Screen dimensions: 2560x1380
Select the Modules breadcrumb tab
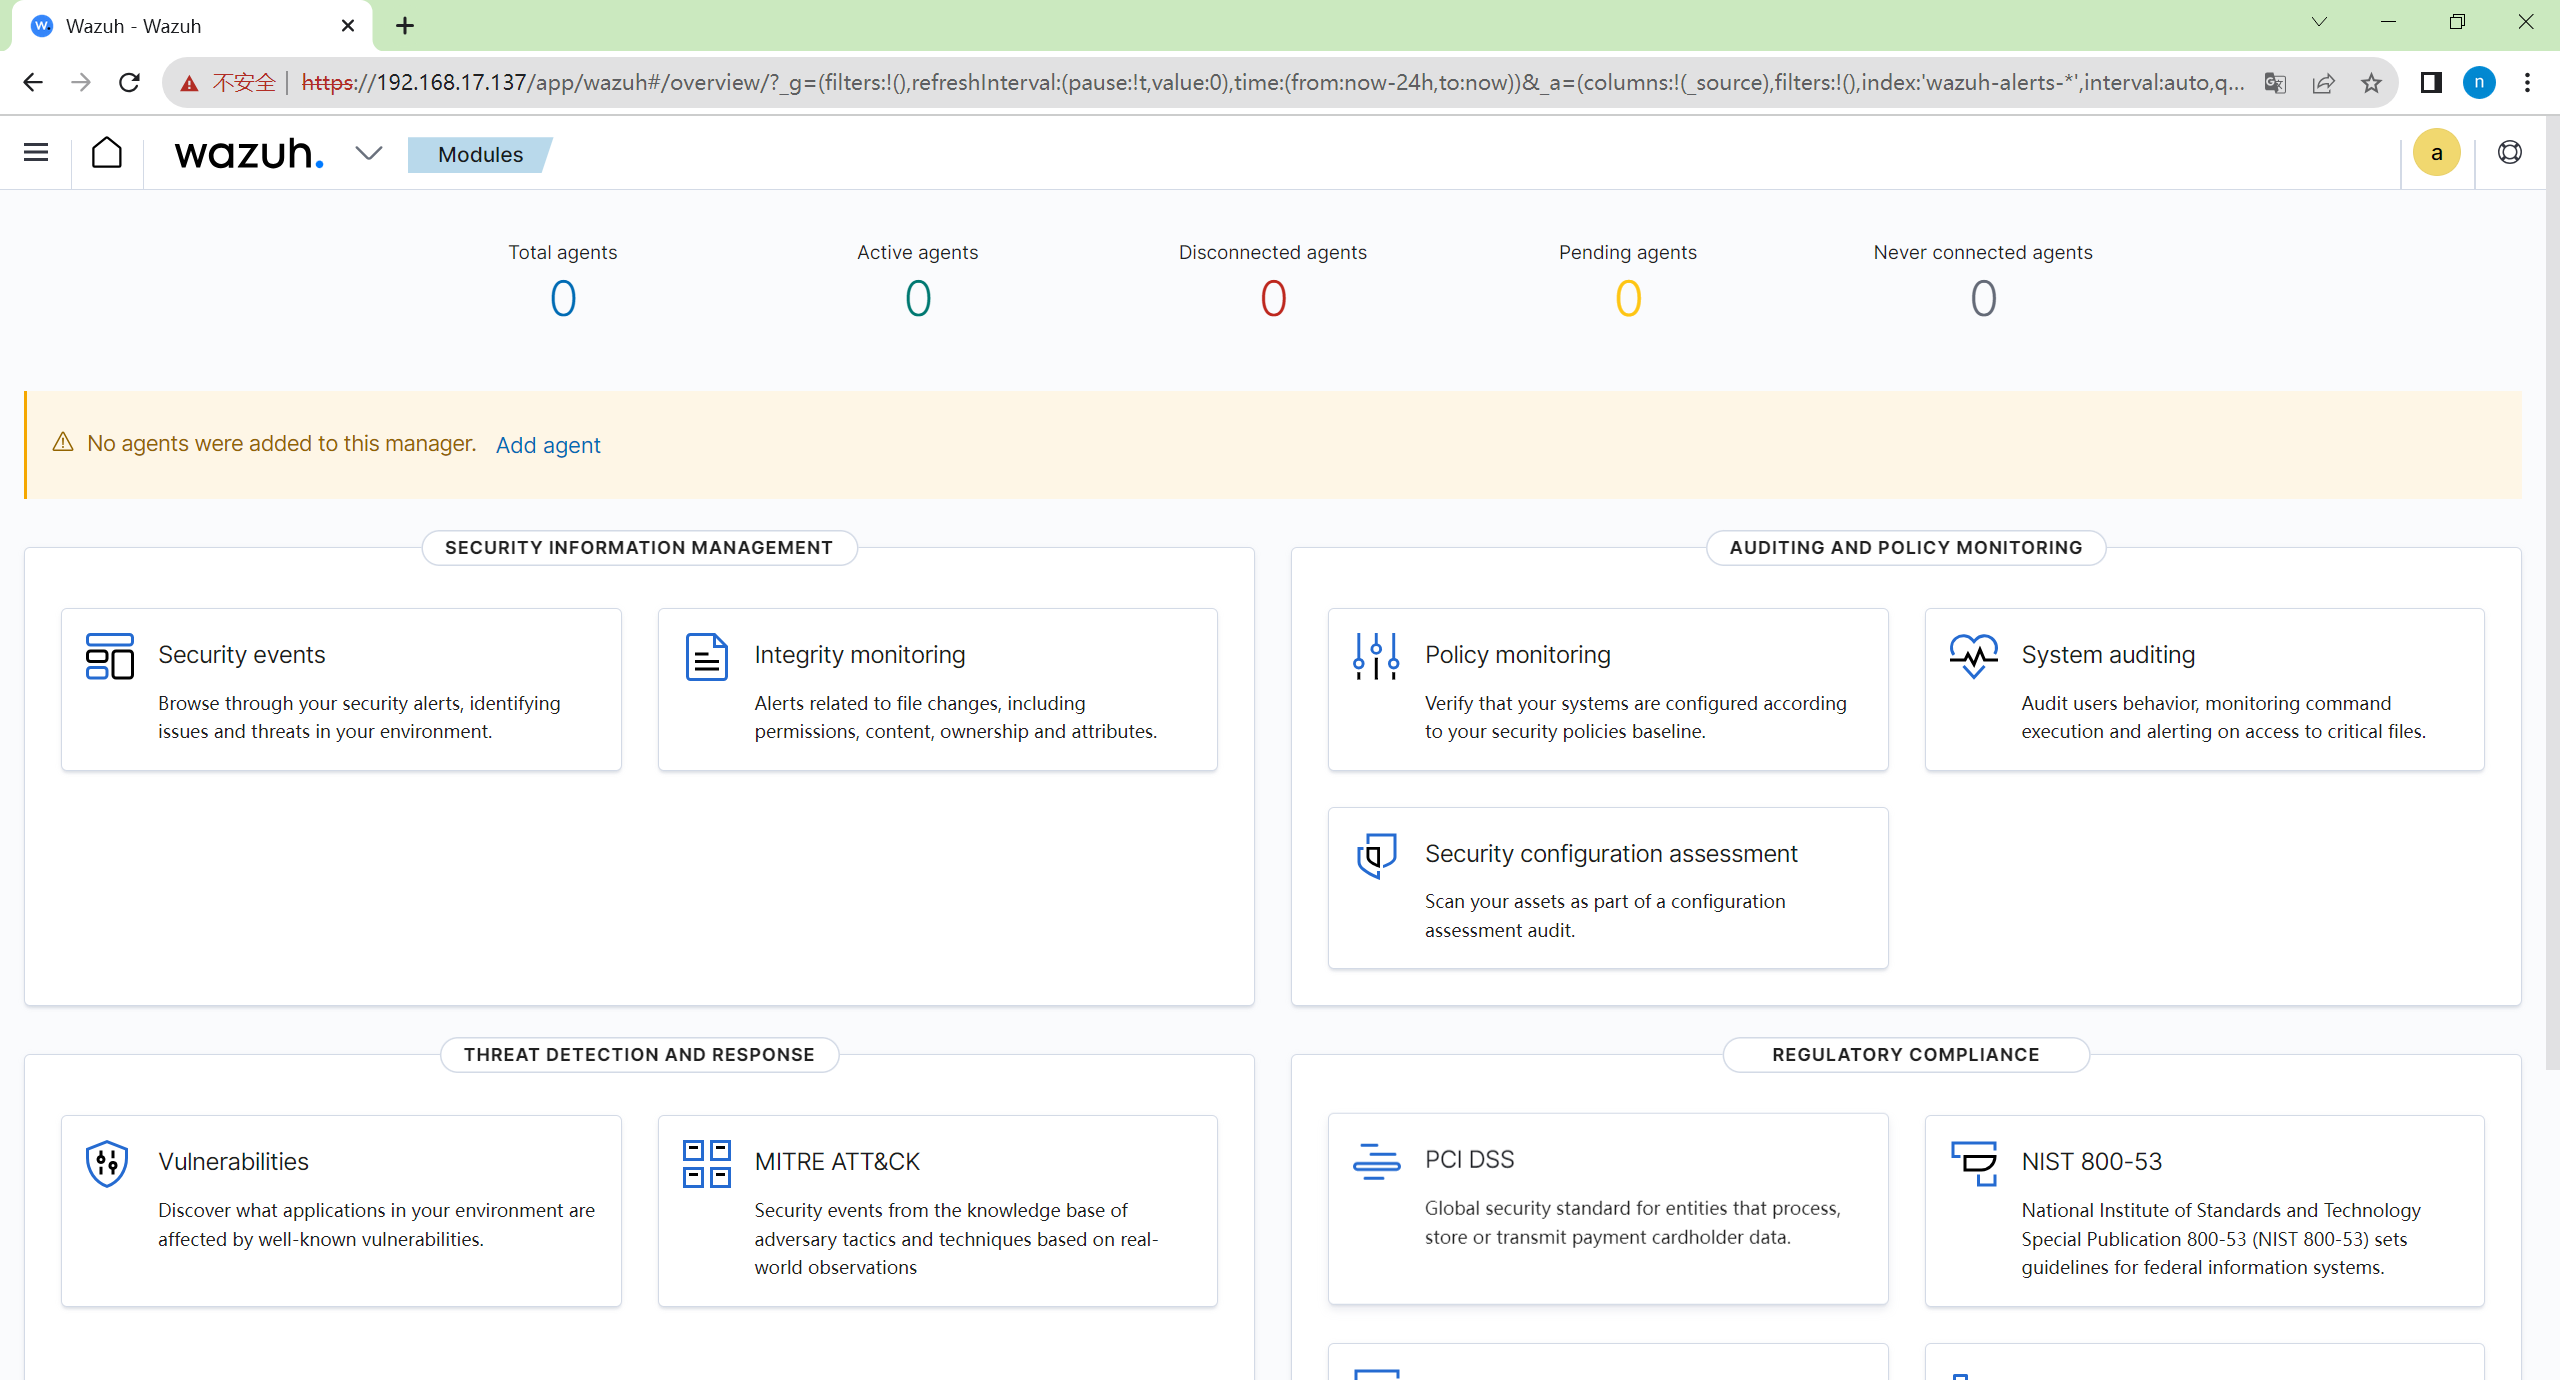(480, 154)
